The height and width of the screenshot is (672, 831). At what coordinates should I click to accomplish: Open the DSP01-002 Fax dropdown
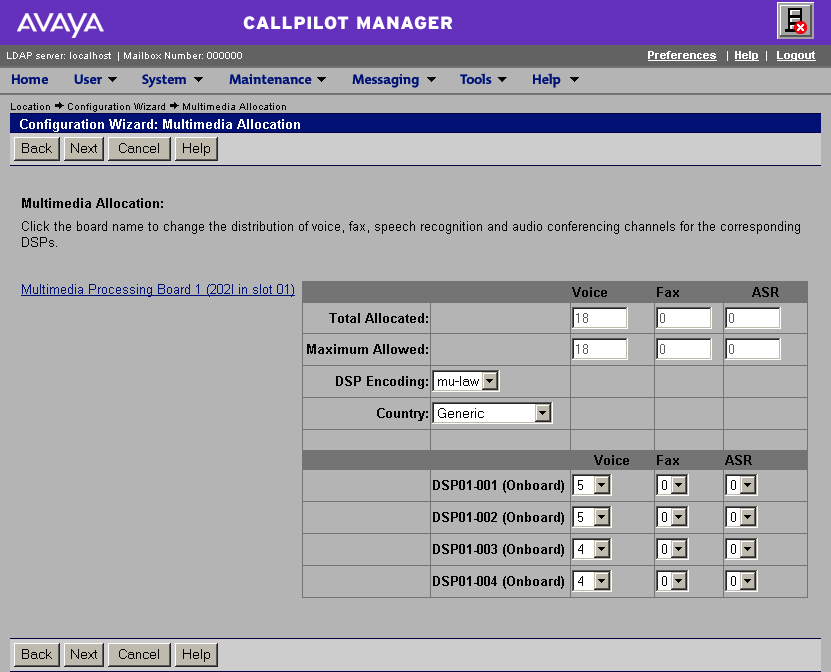672,517
